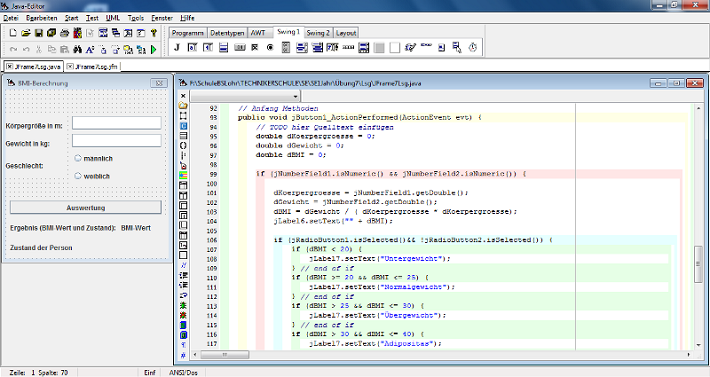Click the Körpergröße in m input field
This screenshot has height=377, width=710.
[117, 123]
